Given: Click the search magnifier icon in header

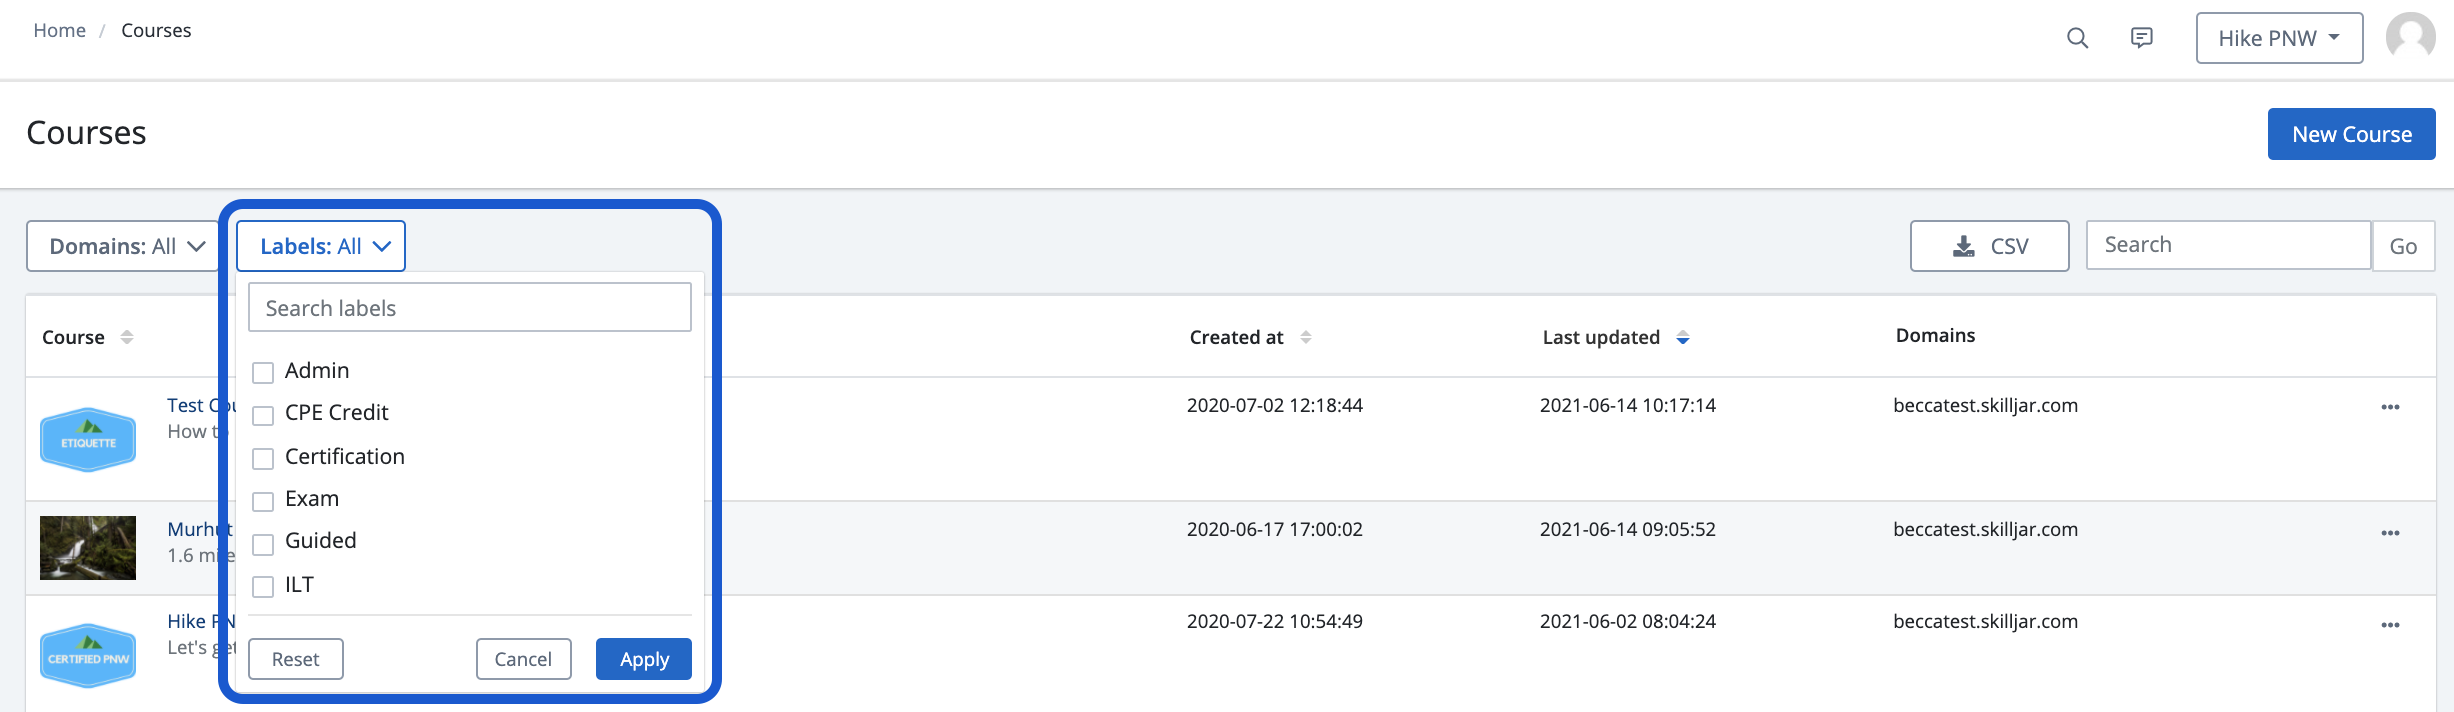Looking at the screenshot, I should click(2077, 38).
